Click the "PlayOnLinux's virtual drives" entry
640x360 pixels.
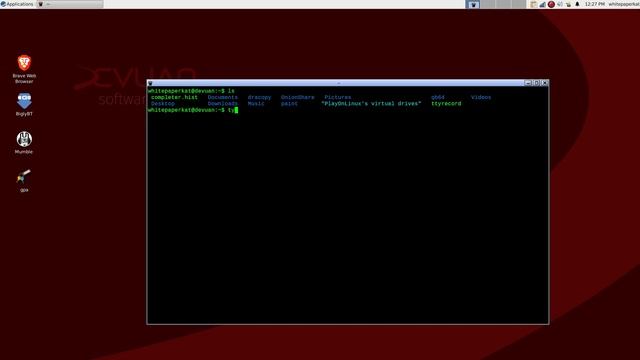coord(371,104)
